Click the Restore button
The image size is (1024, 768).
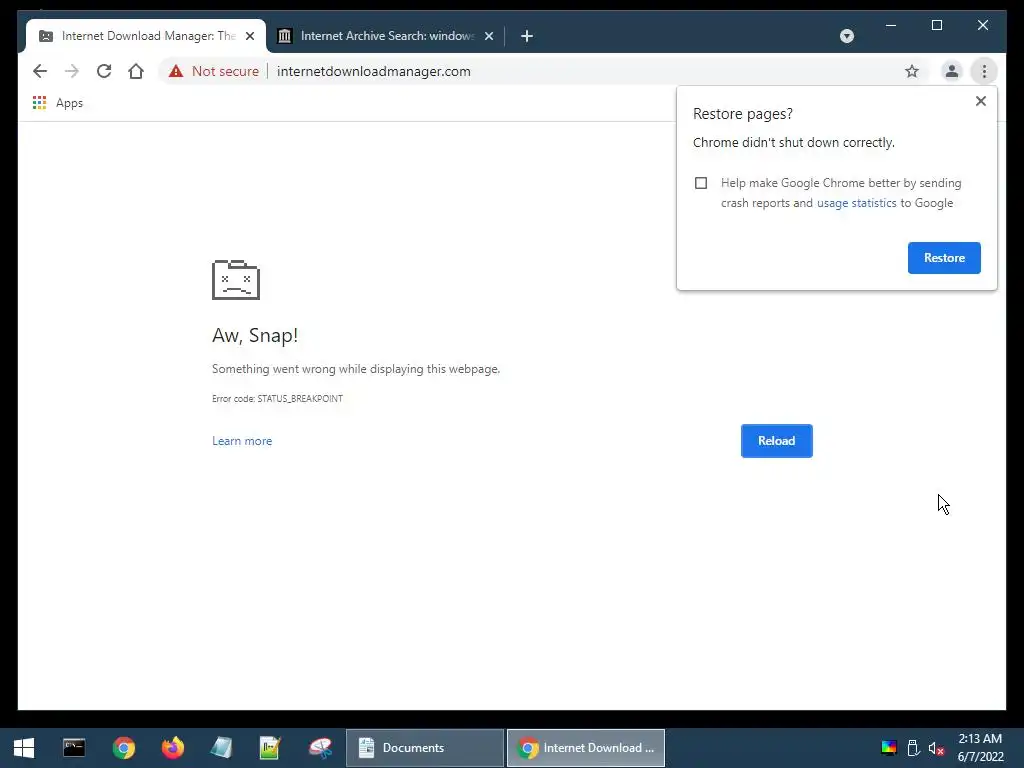click(x=944, y=258)
